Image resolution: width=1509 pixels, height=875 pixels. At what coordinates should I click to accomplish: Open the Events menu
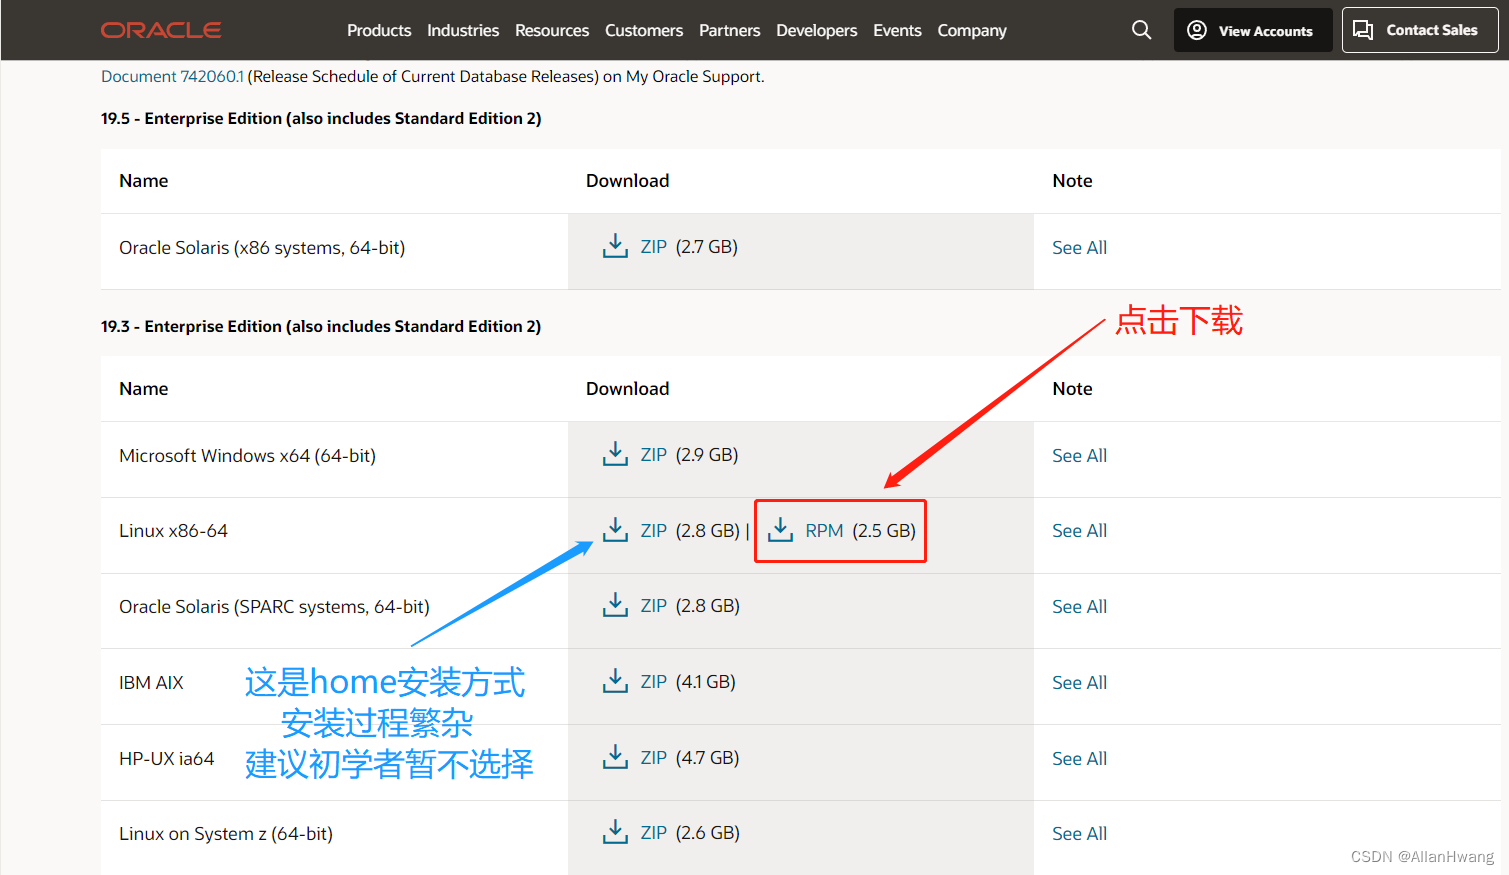(x=897, y=30)
